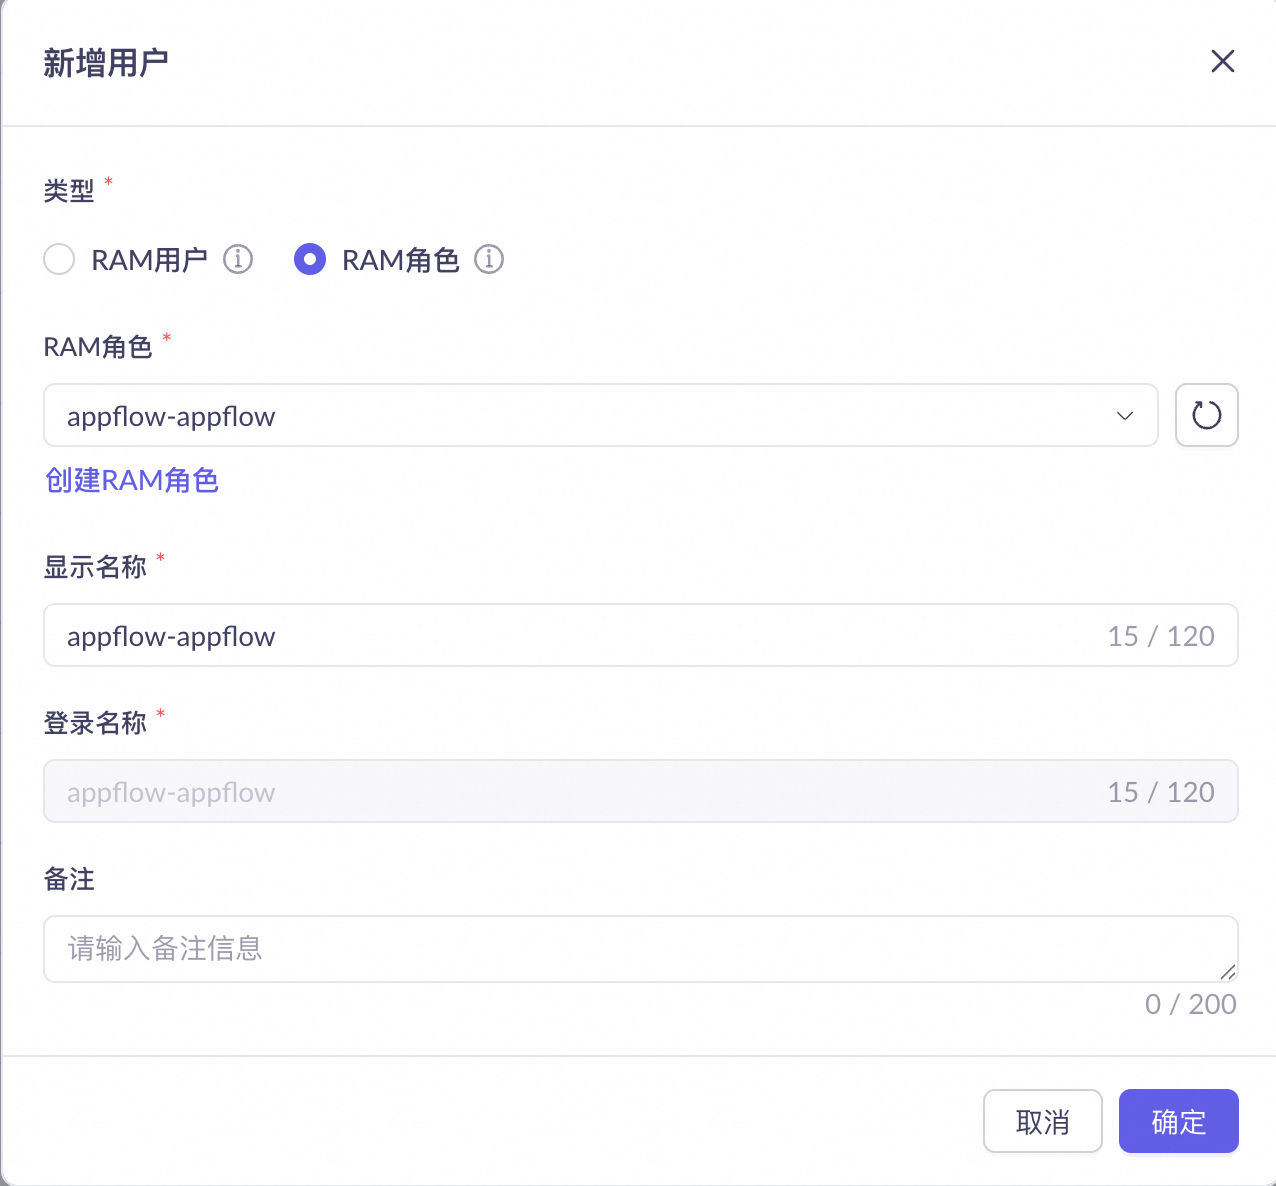Click the RAM角色 label above the dropdown
Viewport: 1276px width, 1186px height.
tap(98, 347)
